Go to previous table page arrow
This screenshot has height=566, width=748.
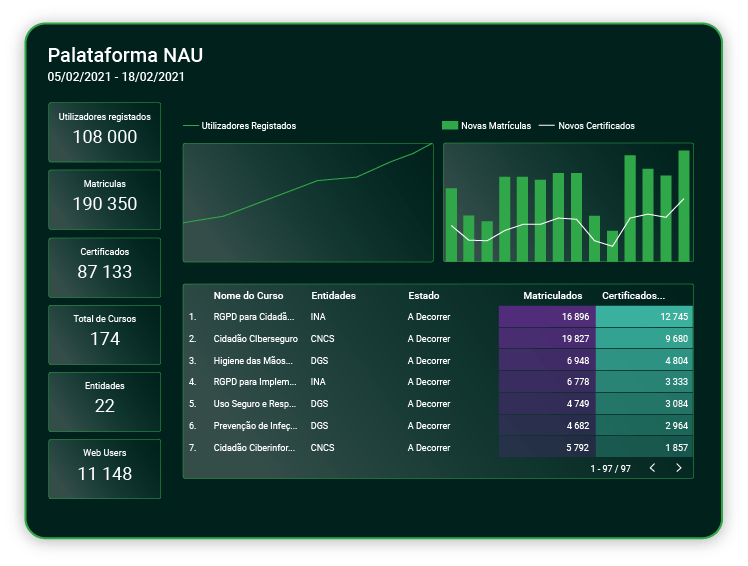(x=653, y=468)
